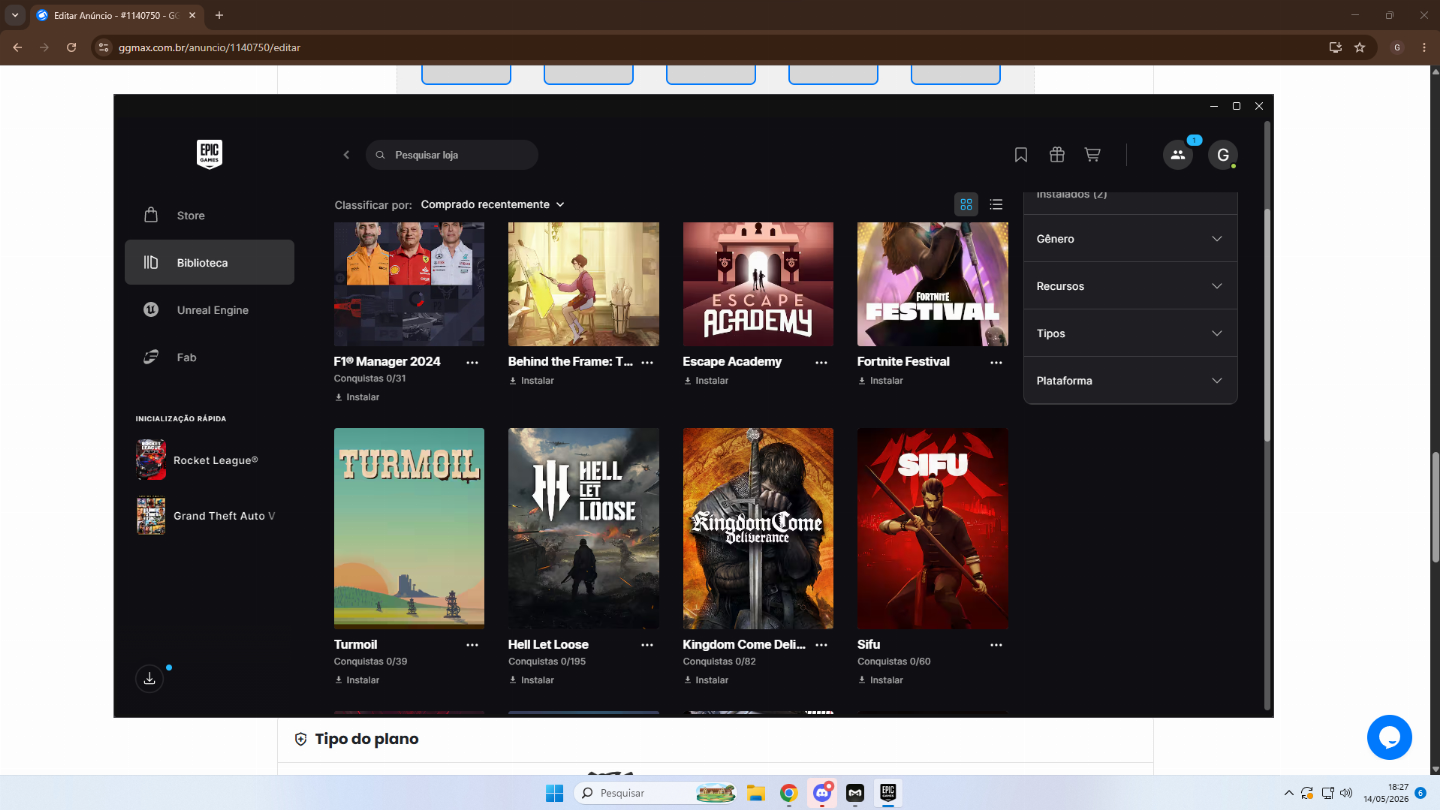
Task: Open the friends list icon
Action: 1178,155
